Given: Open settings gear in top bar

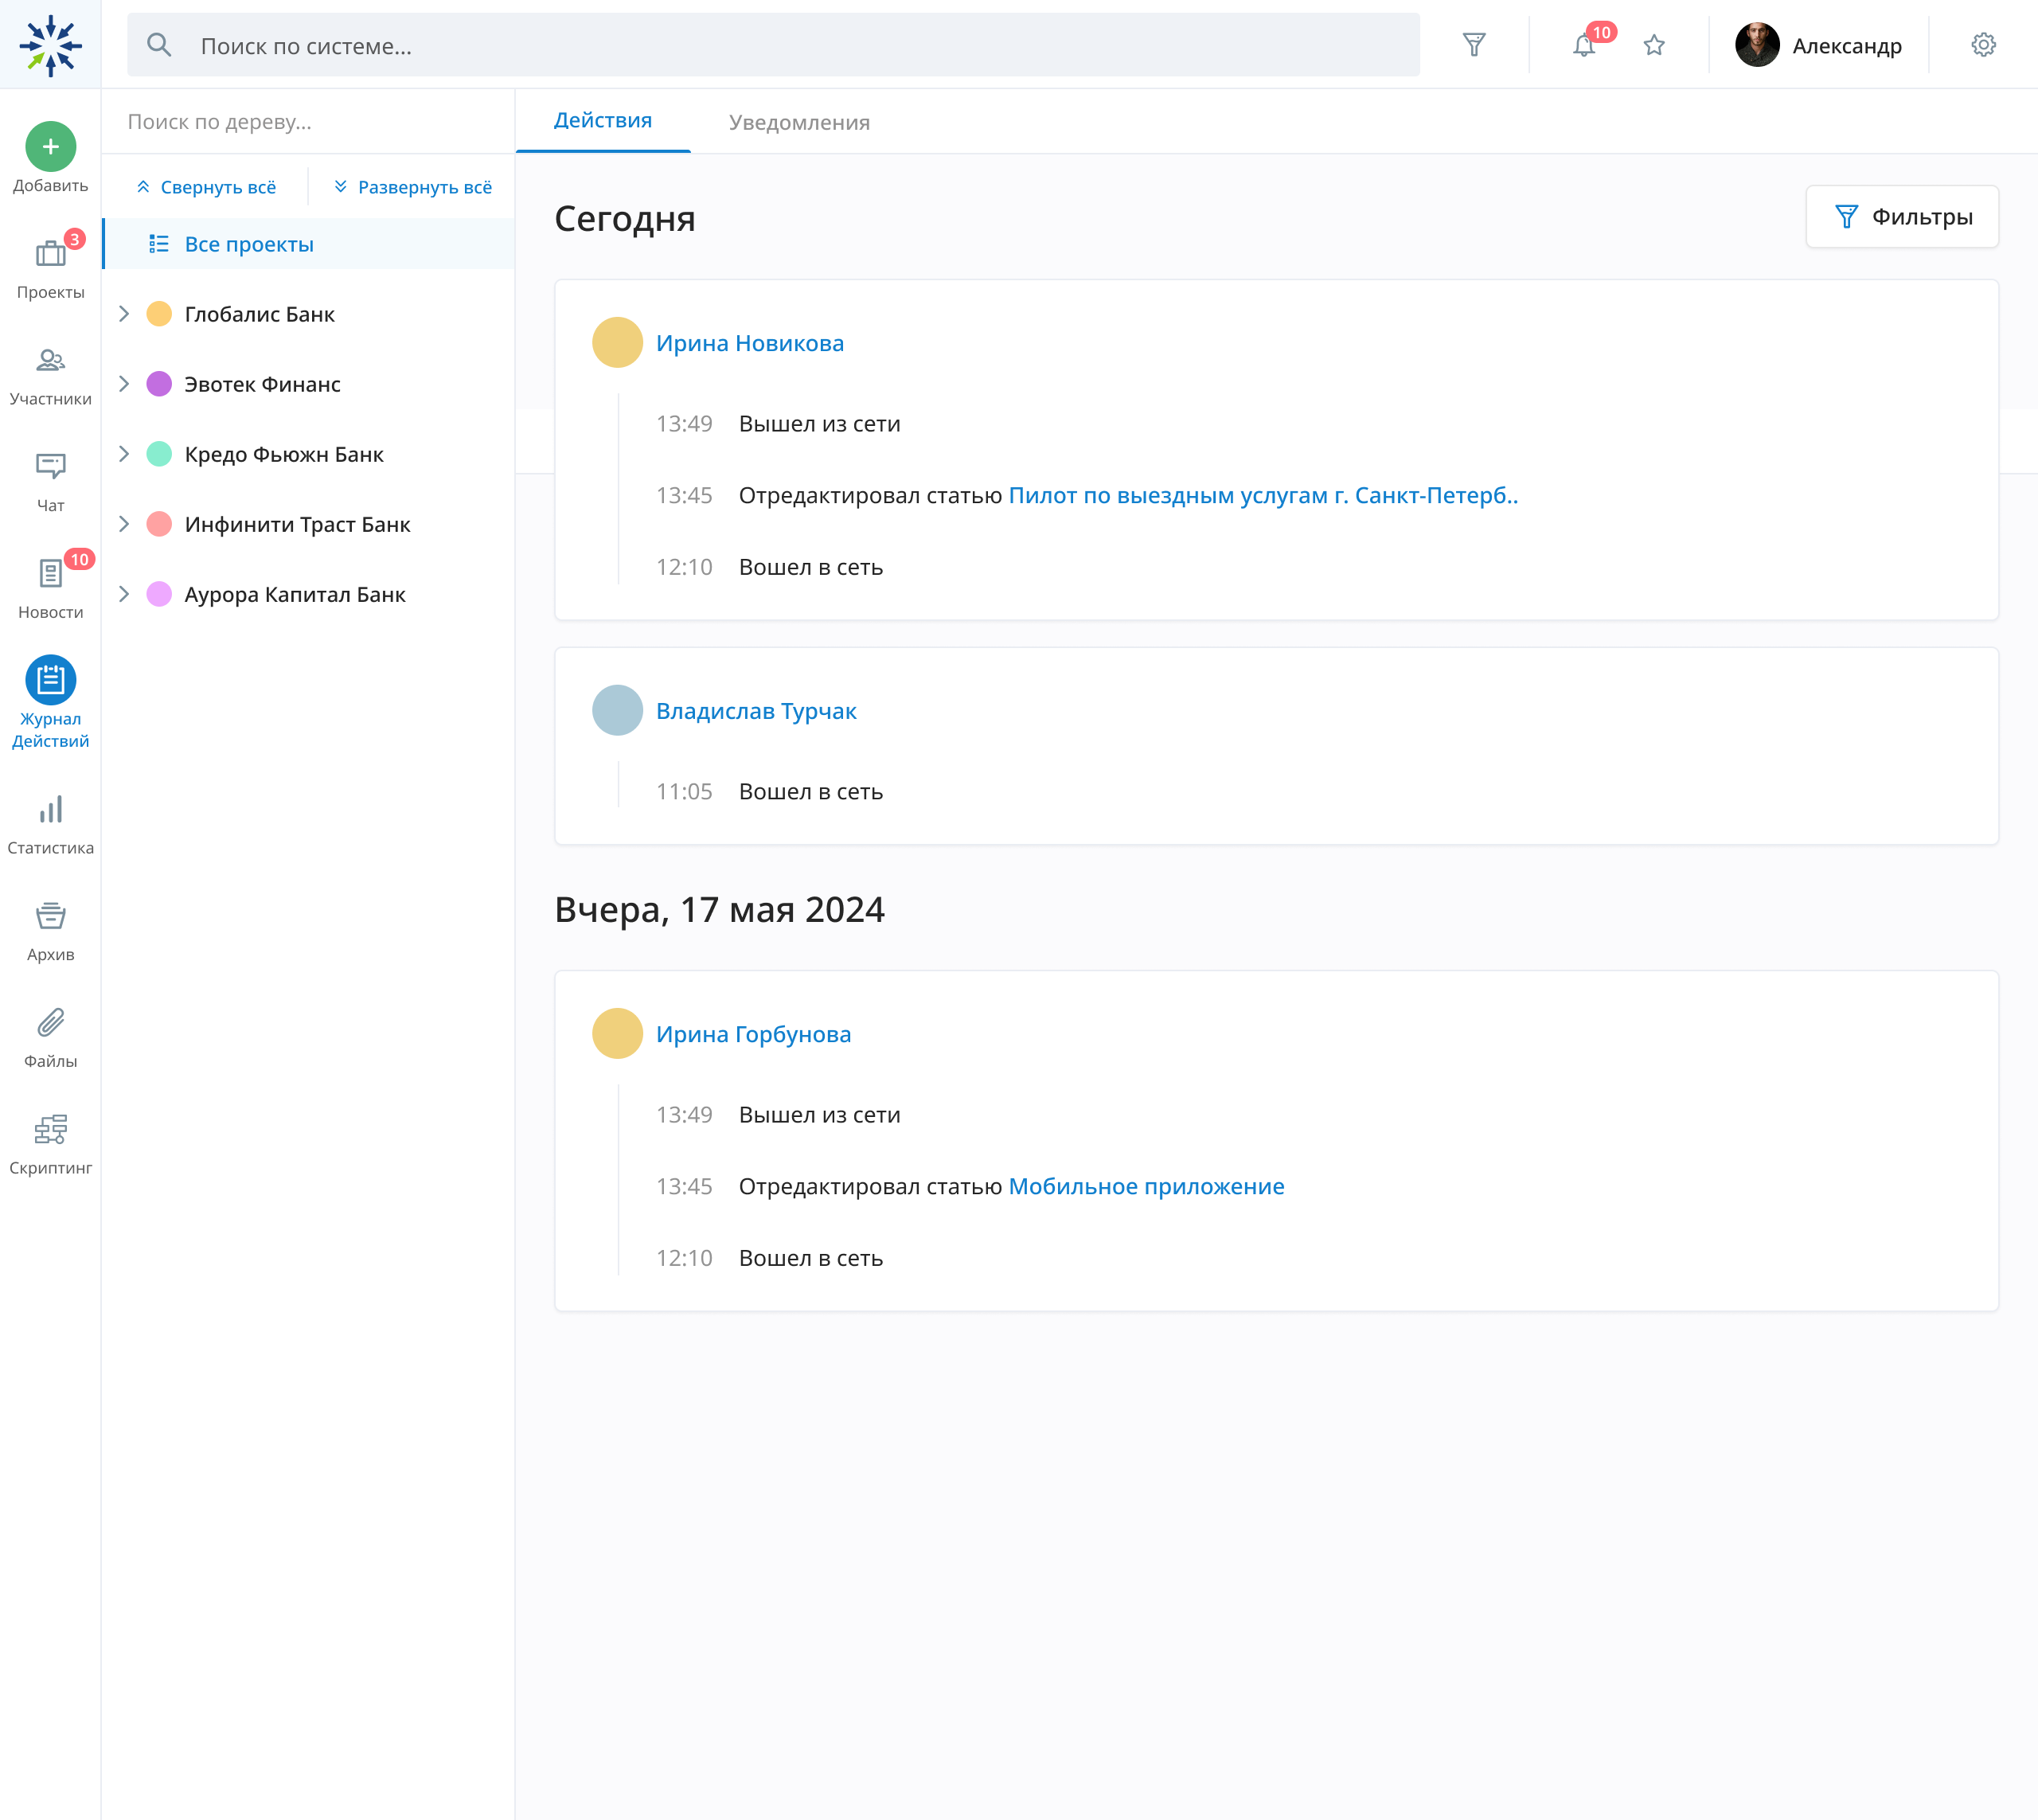Looking at the screenshot, I should pyautogui.click(x=1984, y=46).
